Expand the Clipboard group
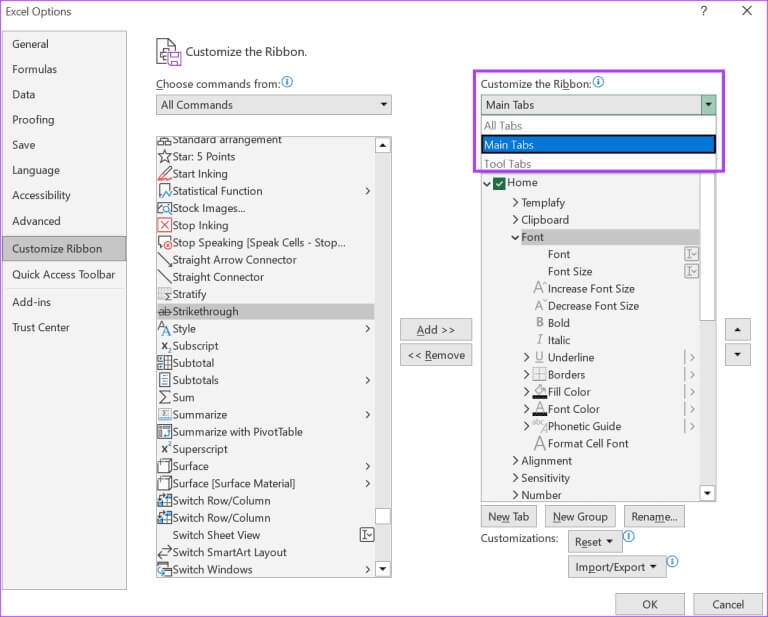 click(x=516, y=220)
